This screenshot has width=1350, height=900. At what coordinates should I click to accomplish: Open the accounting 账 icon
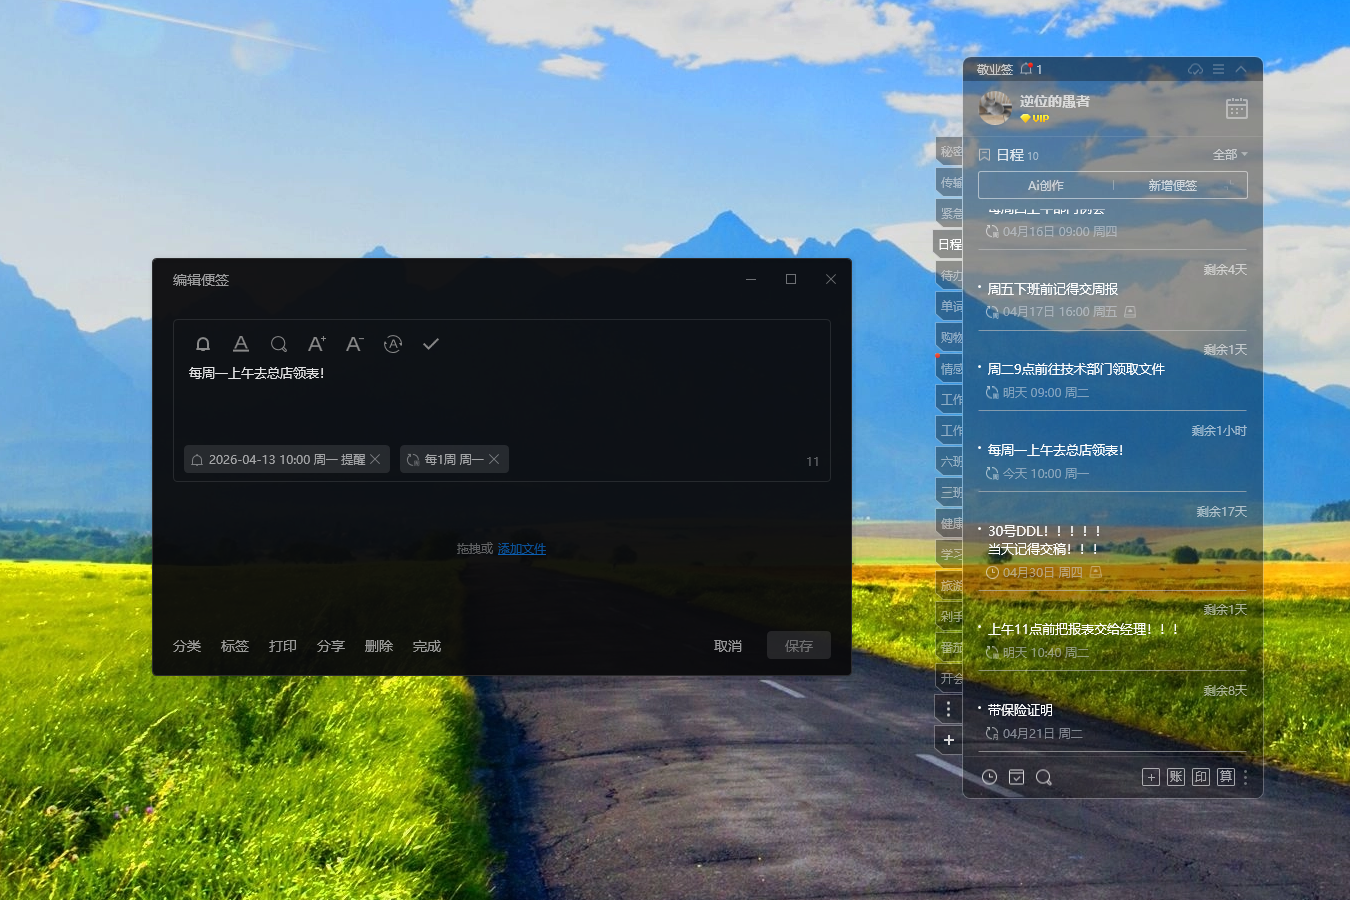1175,776
